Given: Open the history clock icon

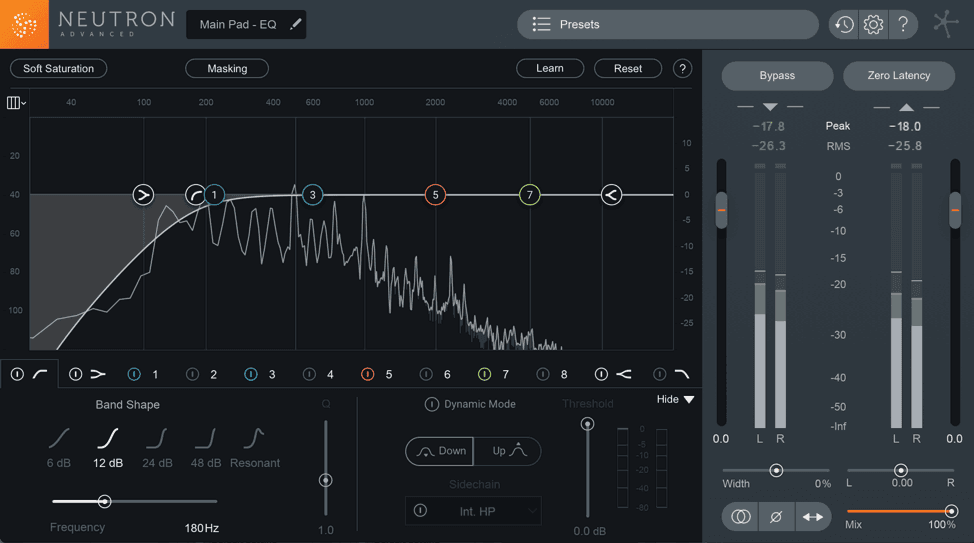Looking at the screenshot, I should (x=844, y=25).
